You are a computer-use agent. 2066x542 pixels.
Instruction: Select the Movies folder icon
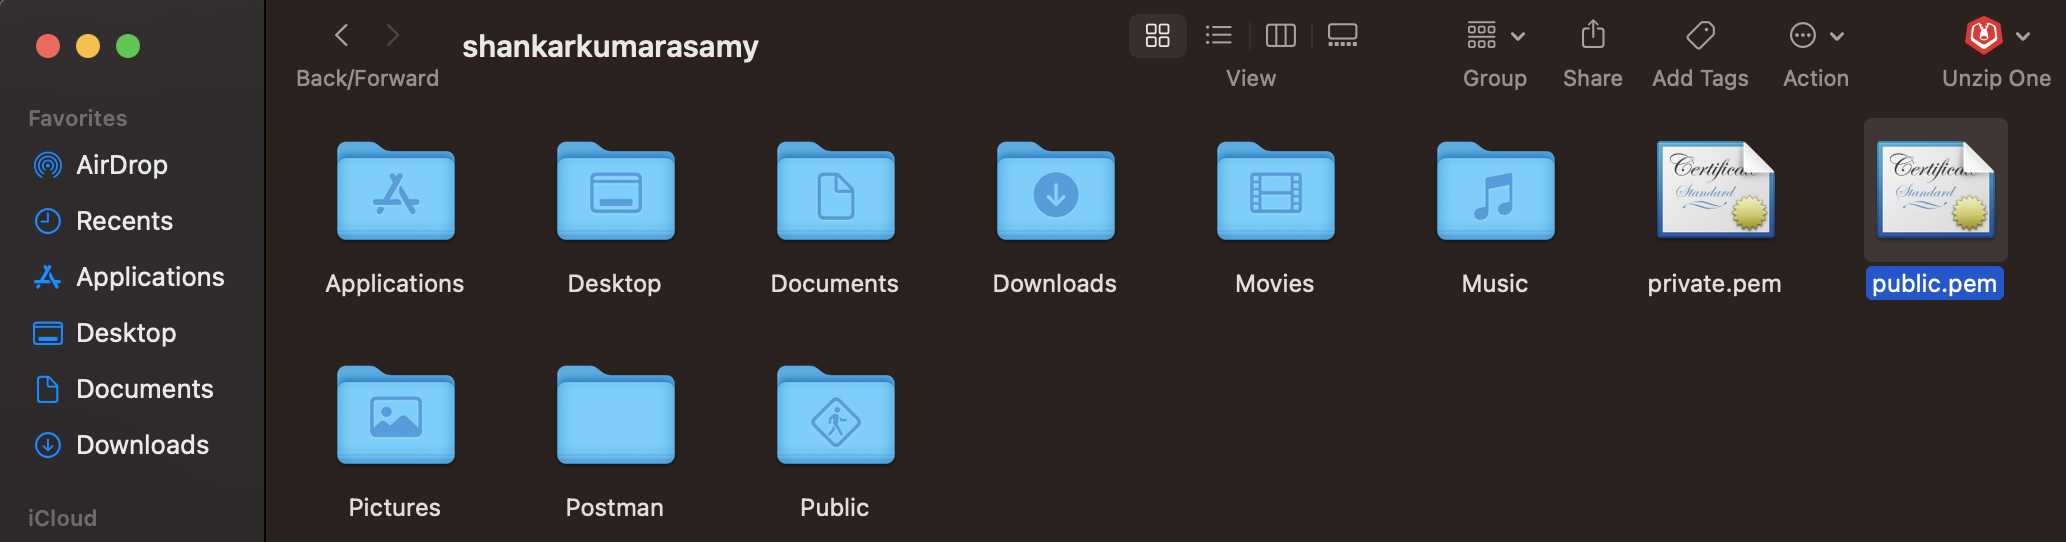pyautogui.click(x=1275, y=193)
